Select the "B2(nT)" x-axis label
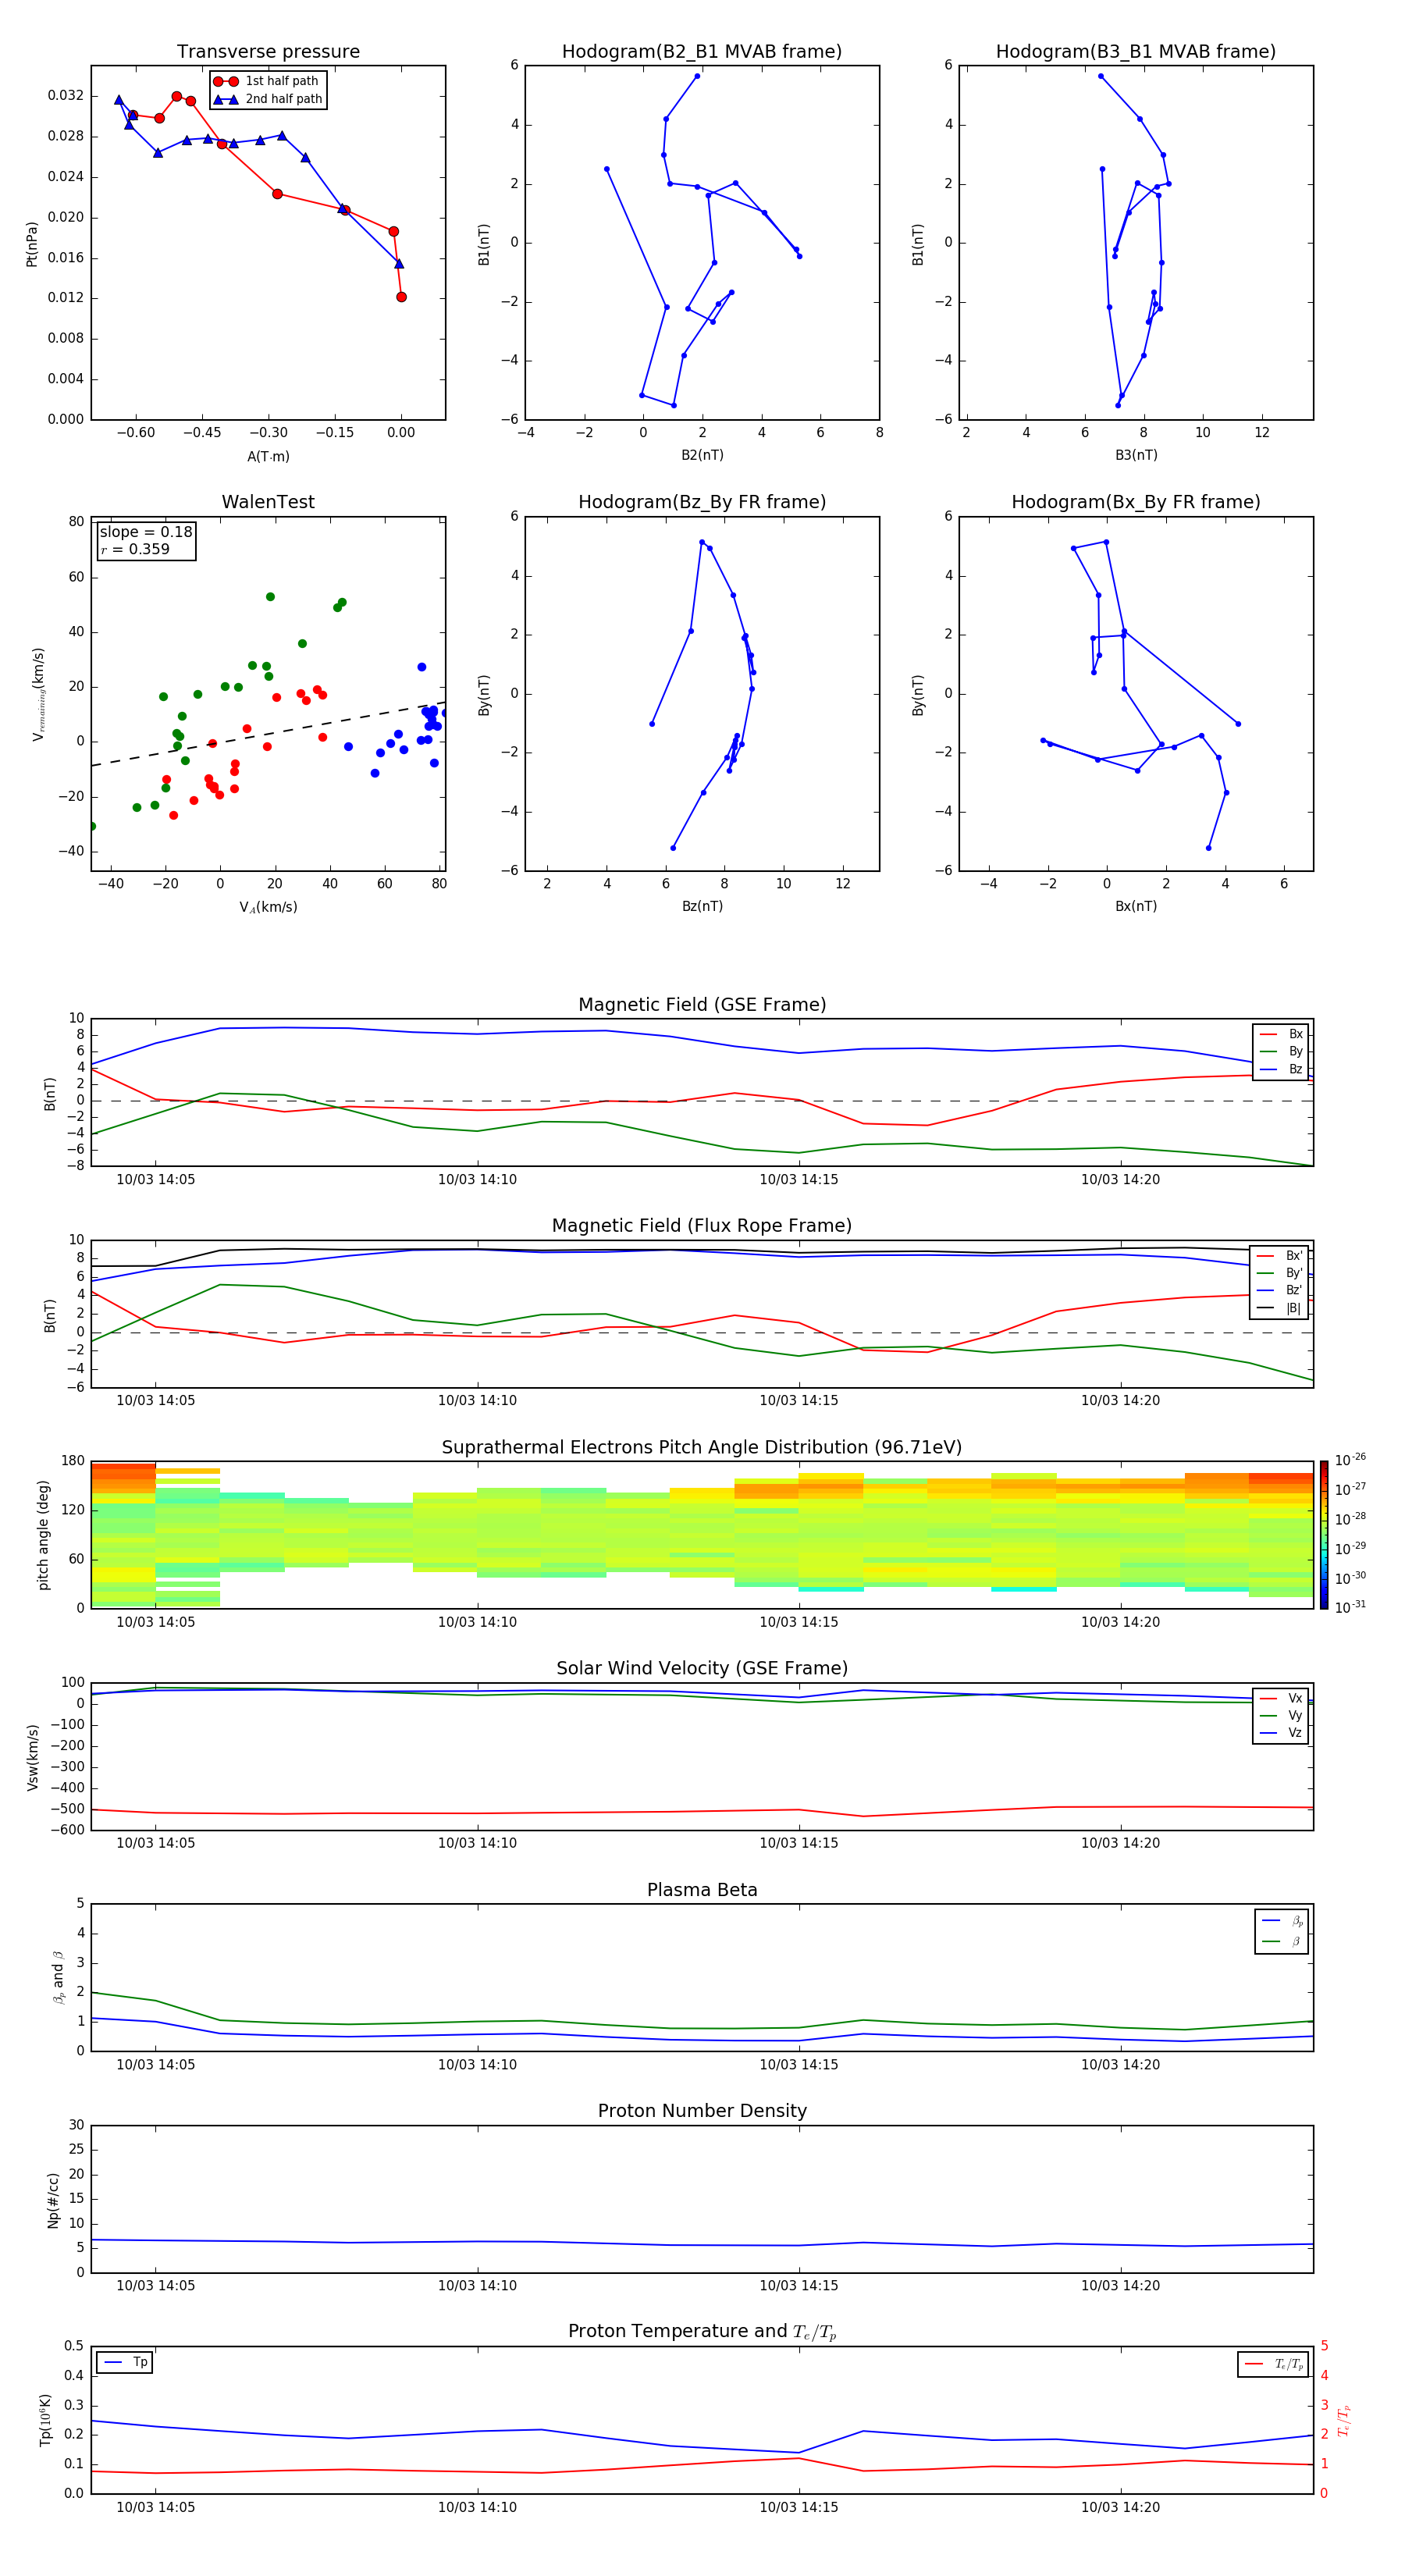1405x2576 pixels. point(702,455)
